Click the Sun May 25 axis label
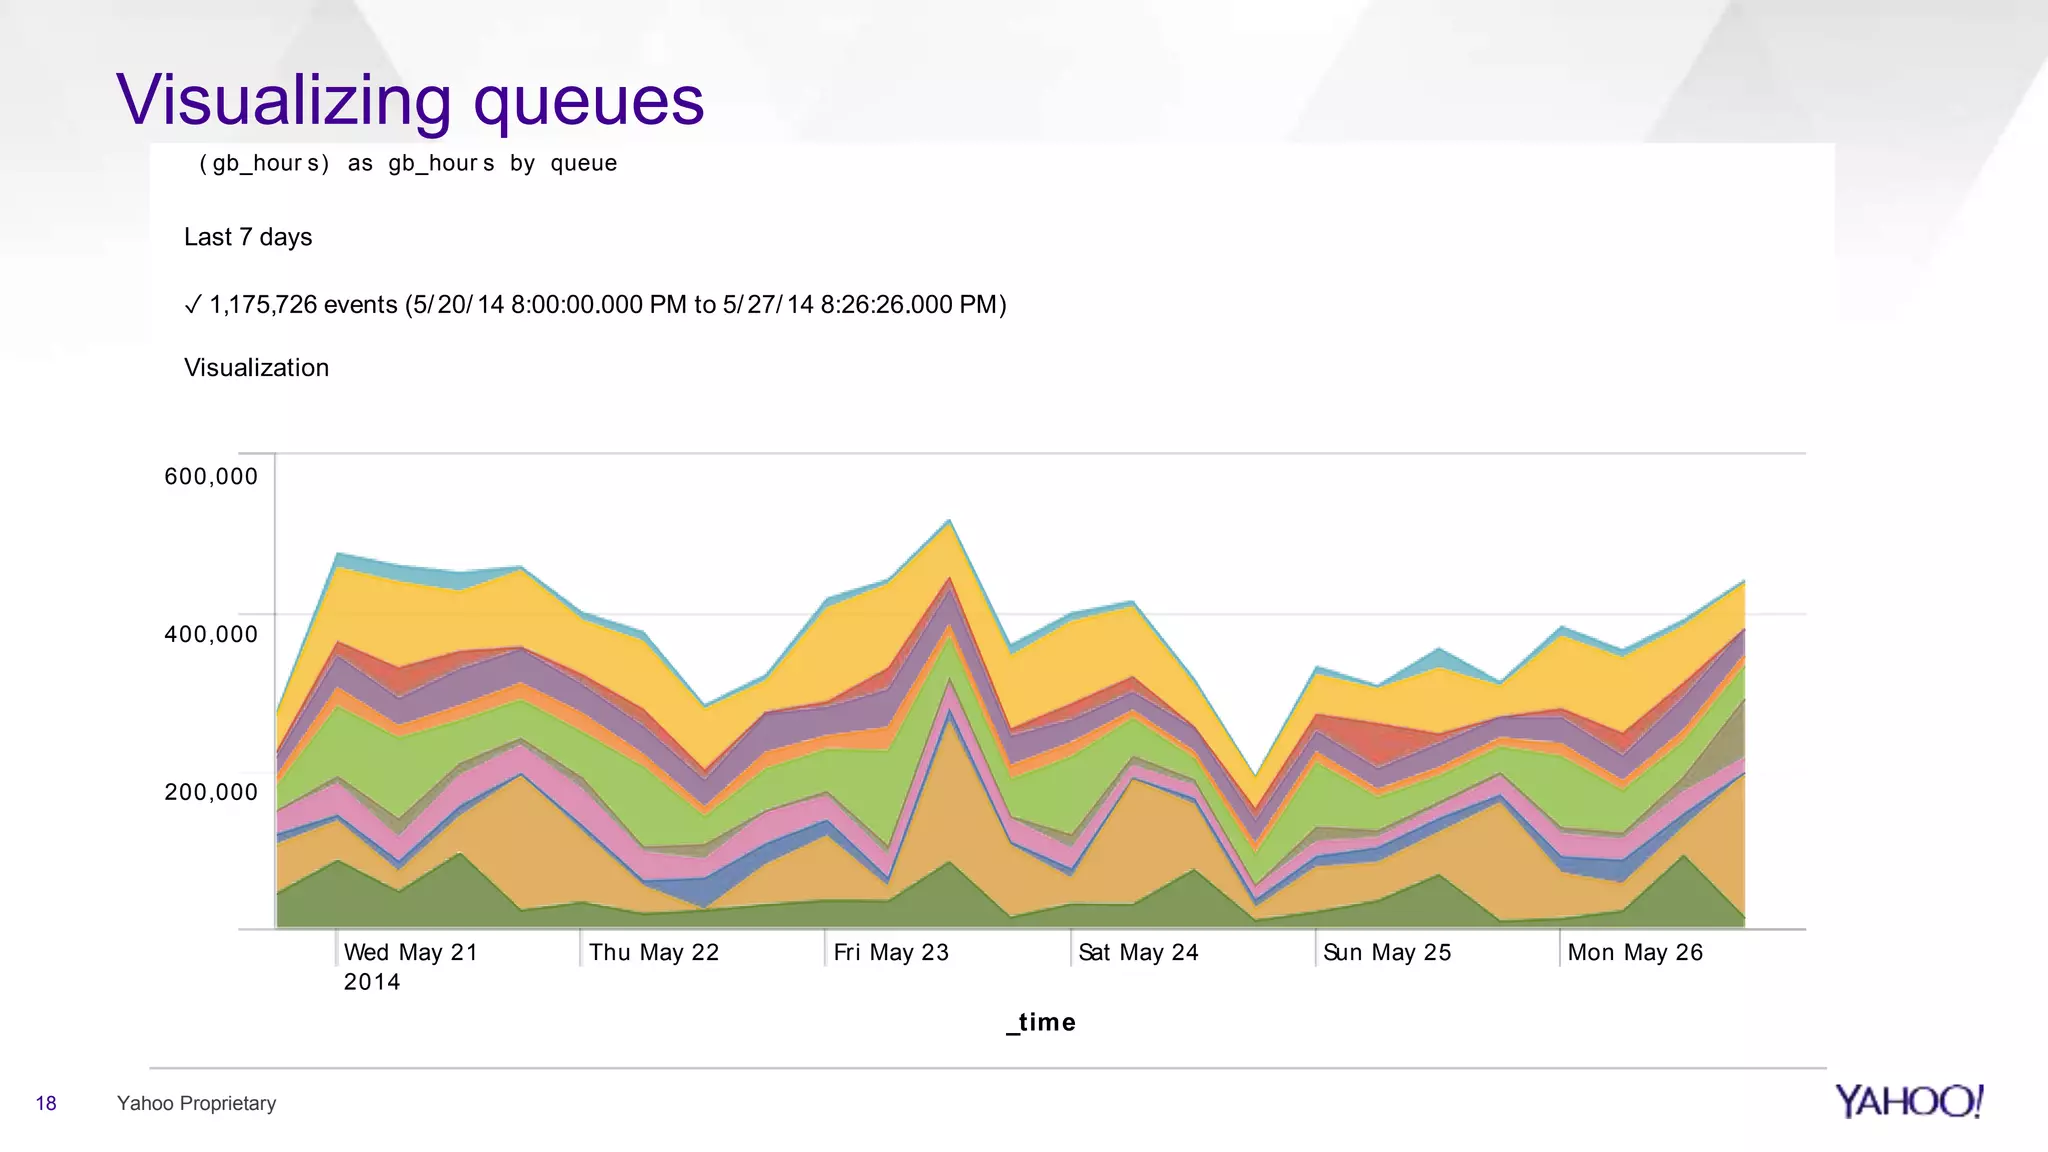The height and width of the screenshot is (1152, 2048). [1387, 952]
